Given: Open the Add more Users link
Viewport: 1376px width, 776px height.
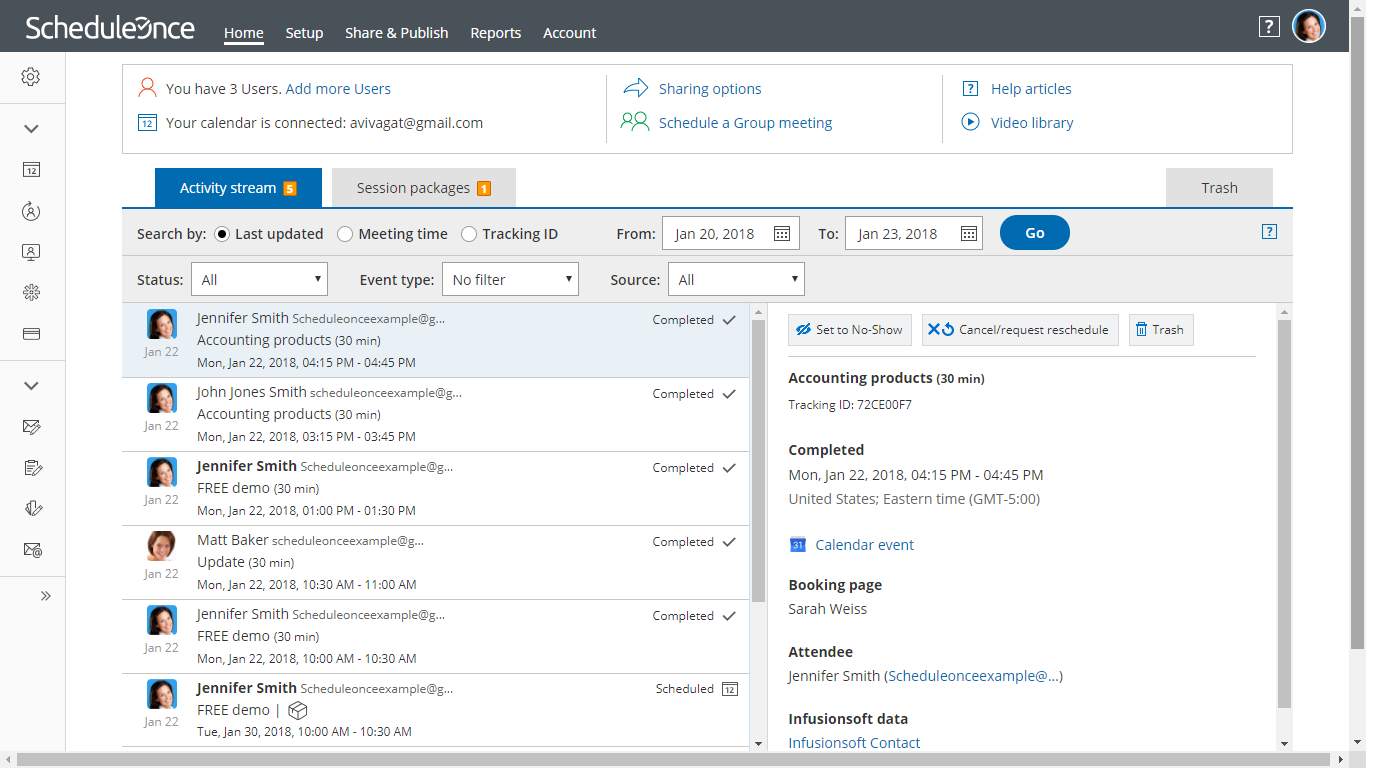Looking at the screenshot, I should click(338, 89).
